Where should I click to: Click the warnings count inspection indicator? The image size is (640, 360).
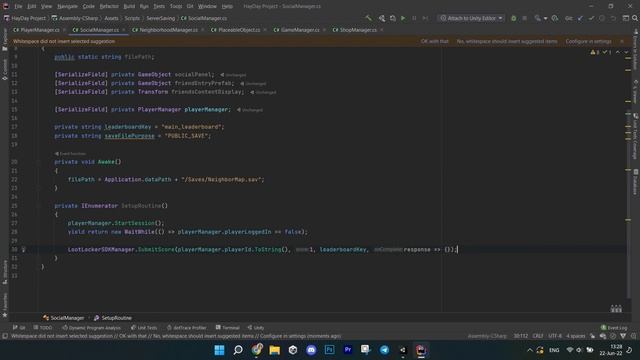(x=595, y=52)
